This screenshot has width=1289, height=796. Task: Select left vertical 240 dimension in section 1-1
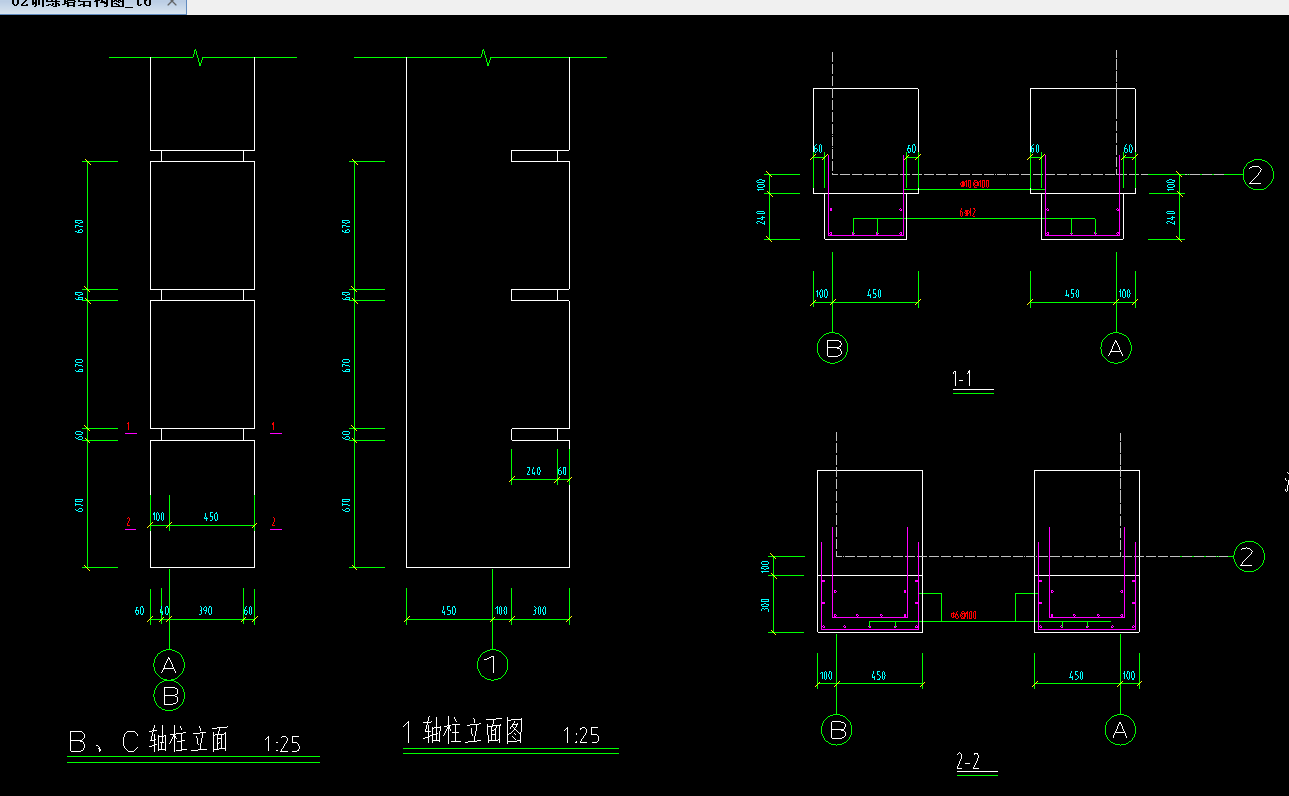click(x=762, y=216)
